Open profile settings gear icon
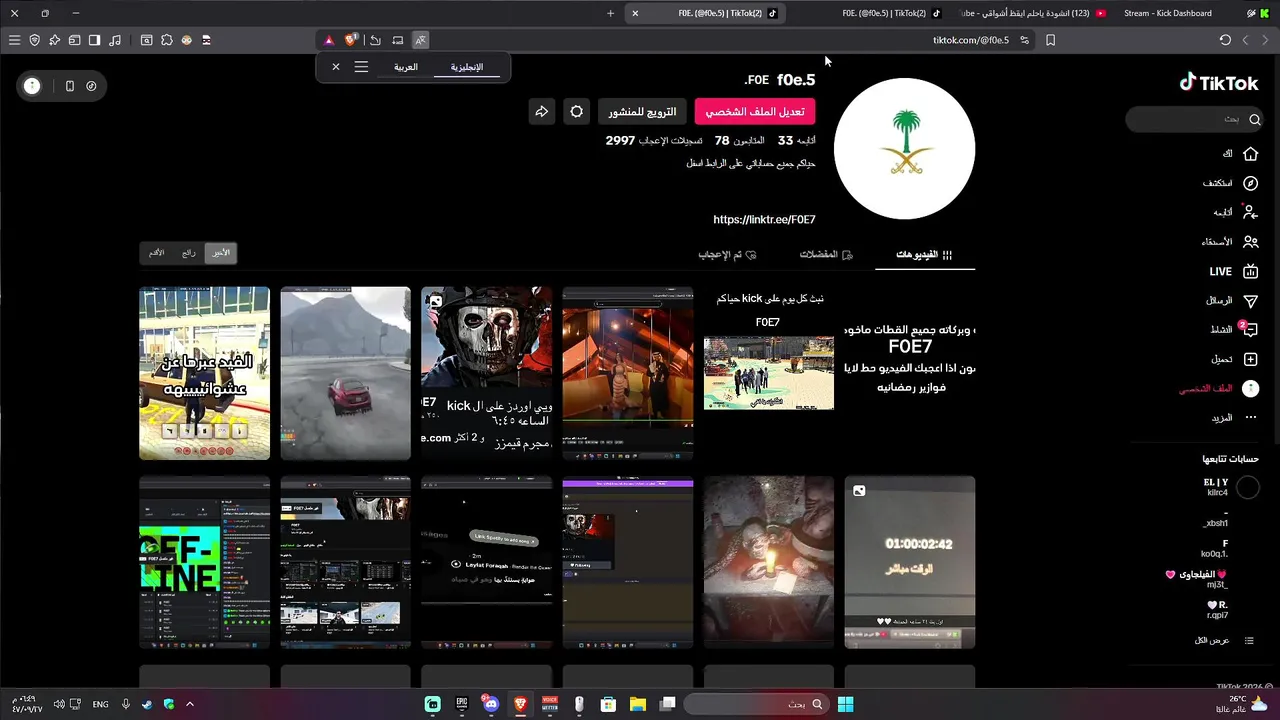Screen dimensions: 1280x720 577,112
